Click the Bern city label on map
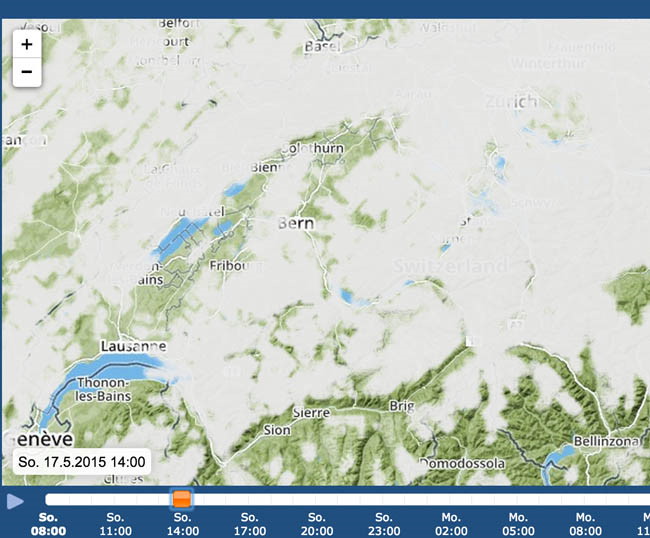The height and width of the screenshot is (538, 650). tap(296, 223)
